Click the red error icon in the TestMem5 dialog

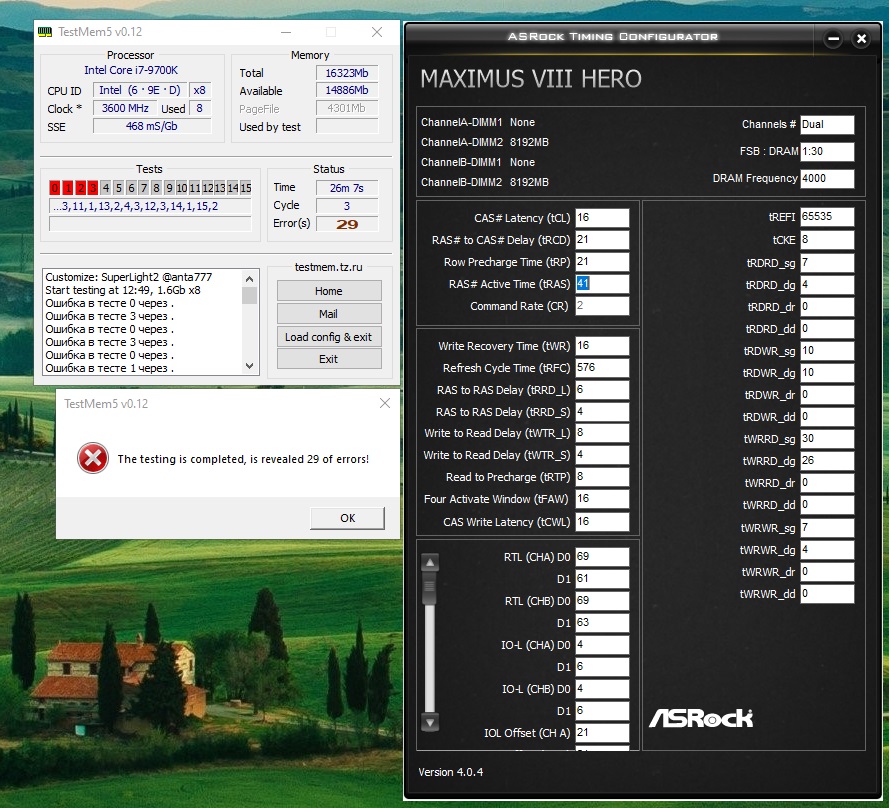point(93,458)
